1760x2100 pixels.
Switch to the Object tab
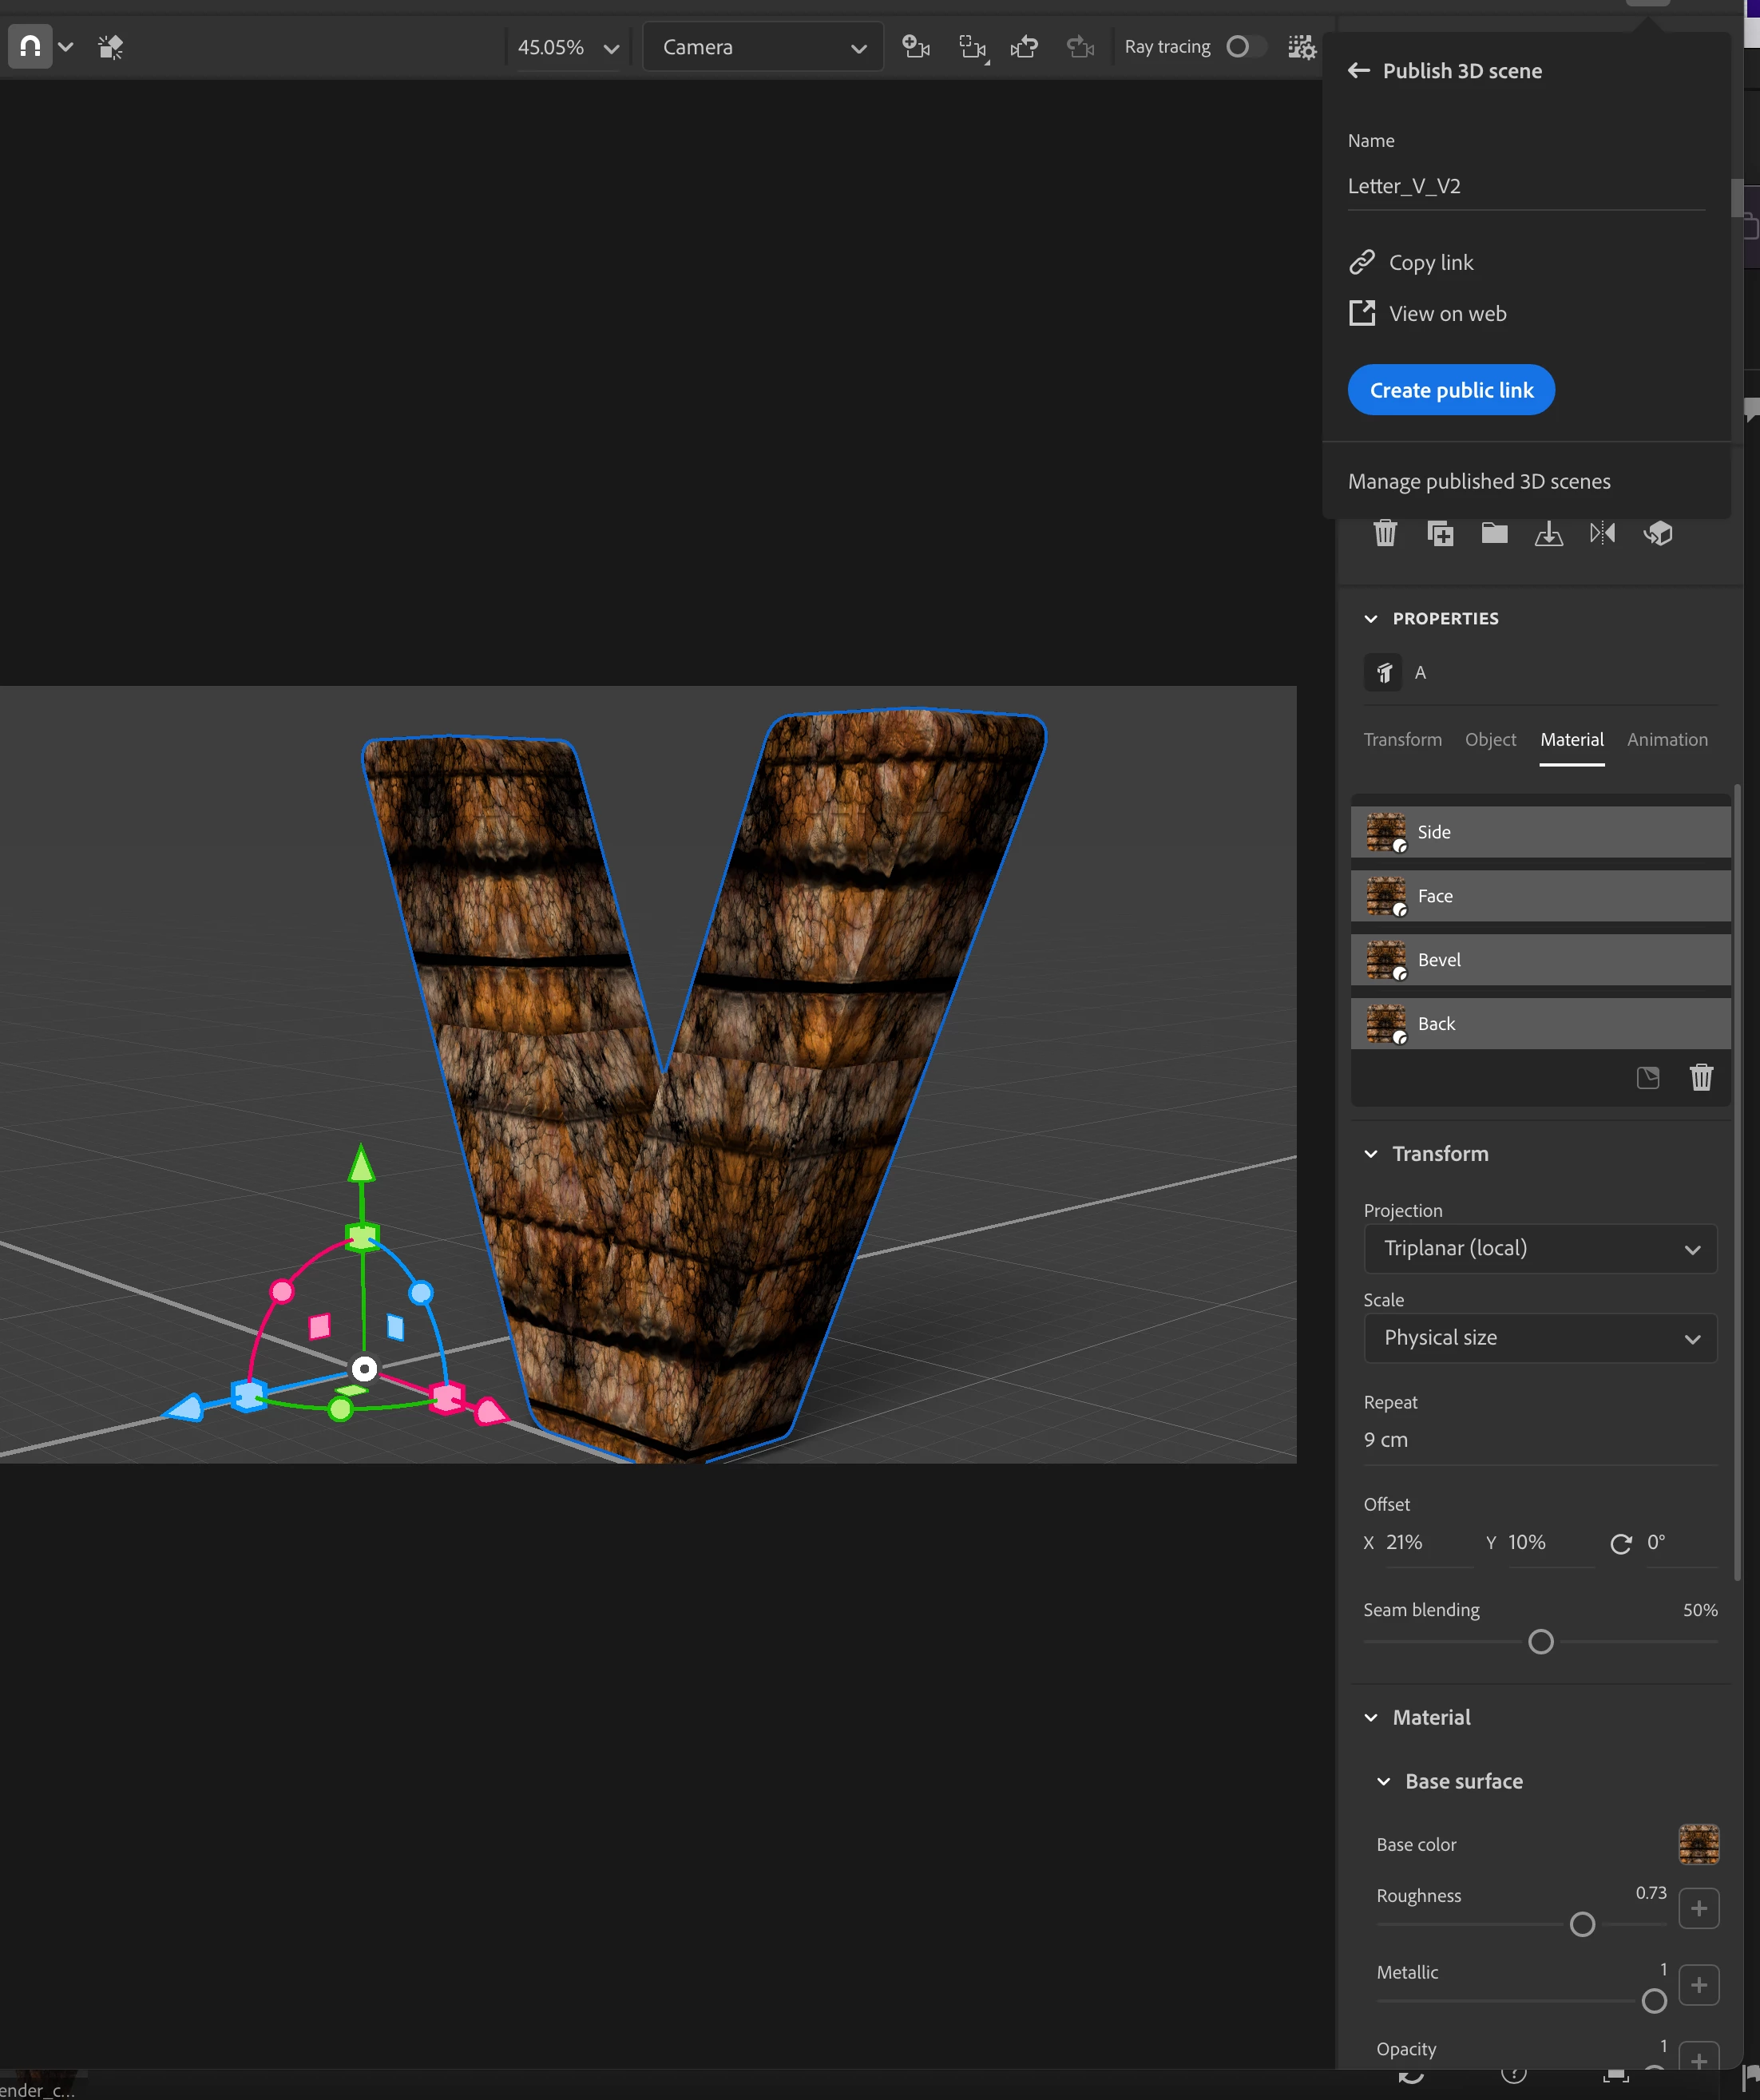1490,739
